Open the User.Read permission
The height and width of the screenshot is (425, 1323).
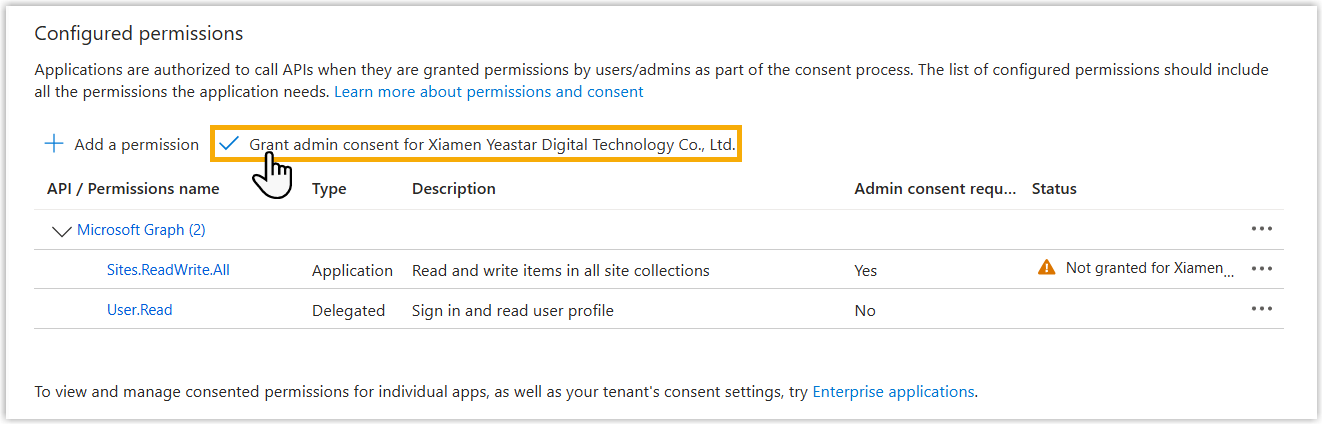pyautogui.click(x=140, y=310)
